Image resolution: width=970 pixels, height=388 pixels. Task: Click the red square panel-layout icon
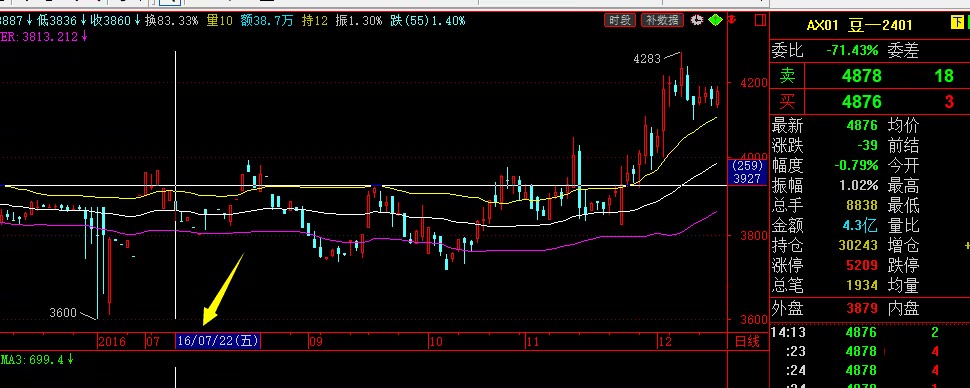tap(760, 20)
